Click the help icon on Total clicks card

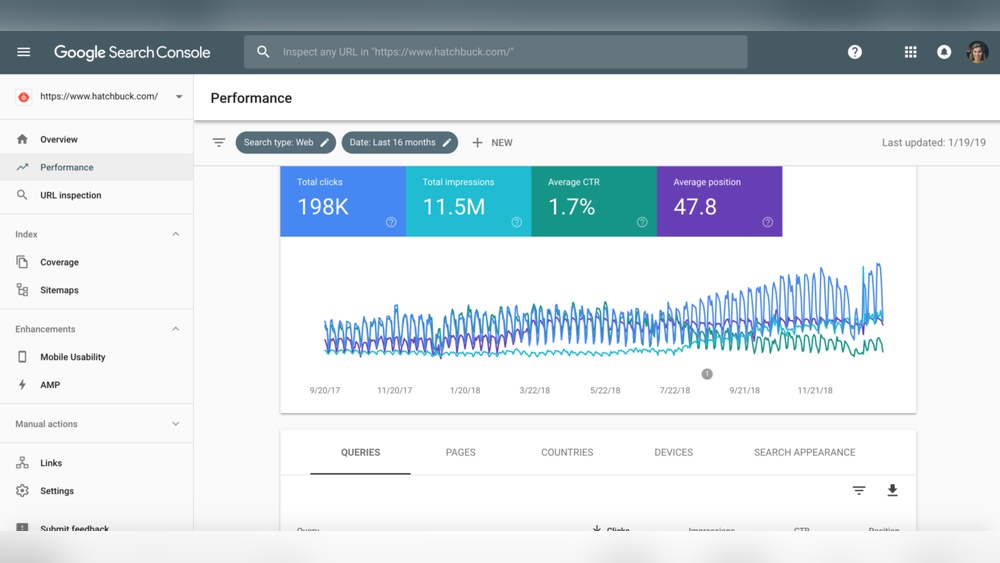pyautogui.click(x=391, y=222)
